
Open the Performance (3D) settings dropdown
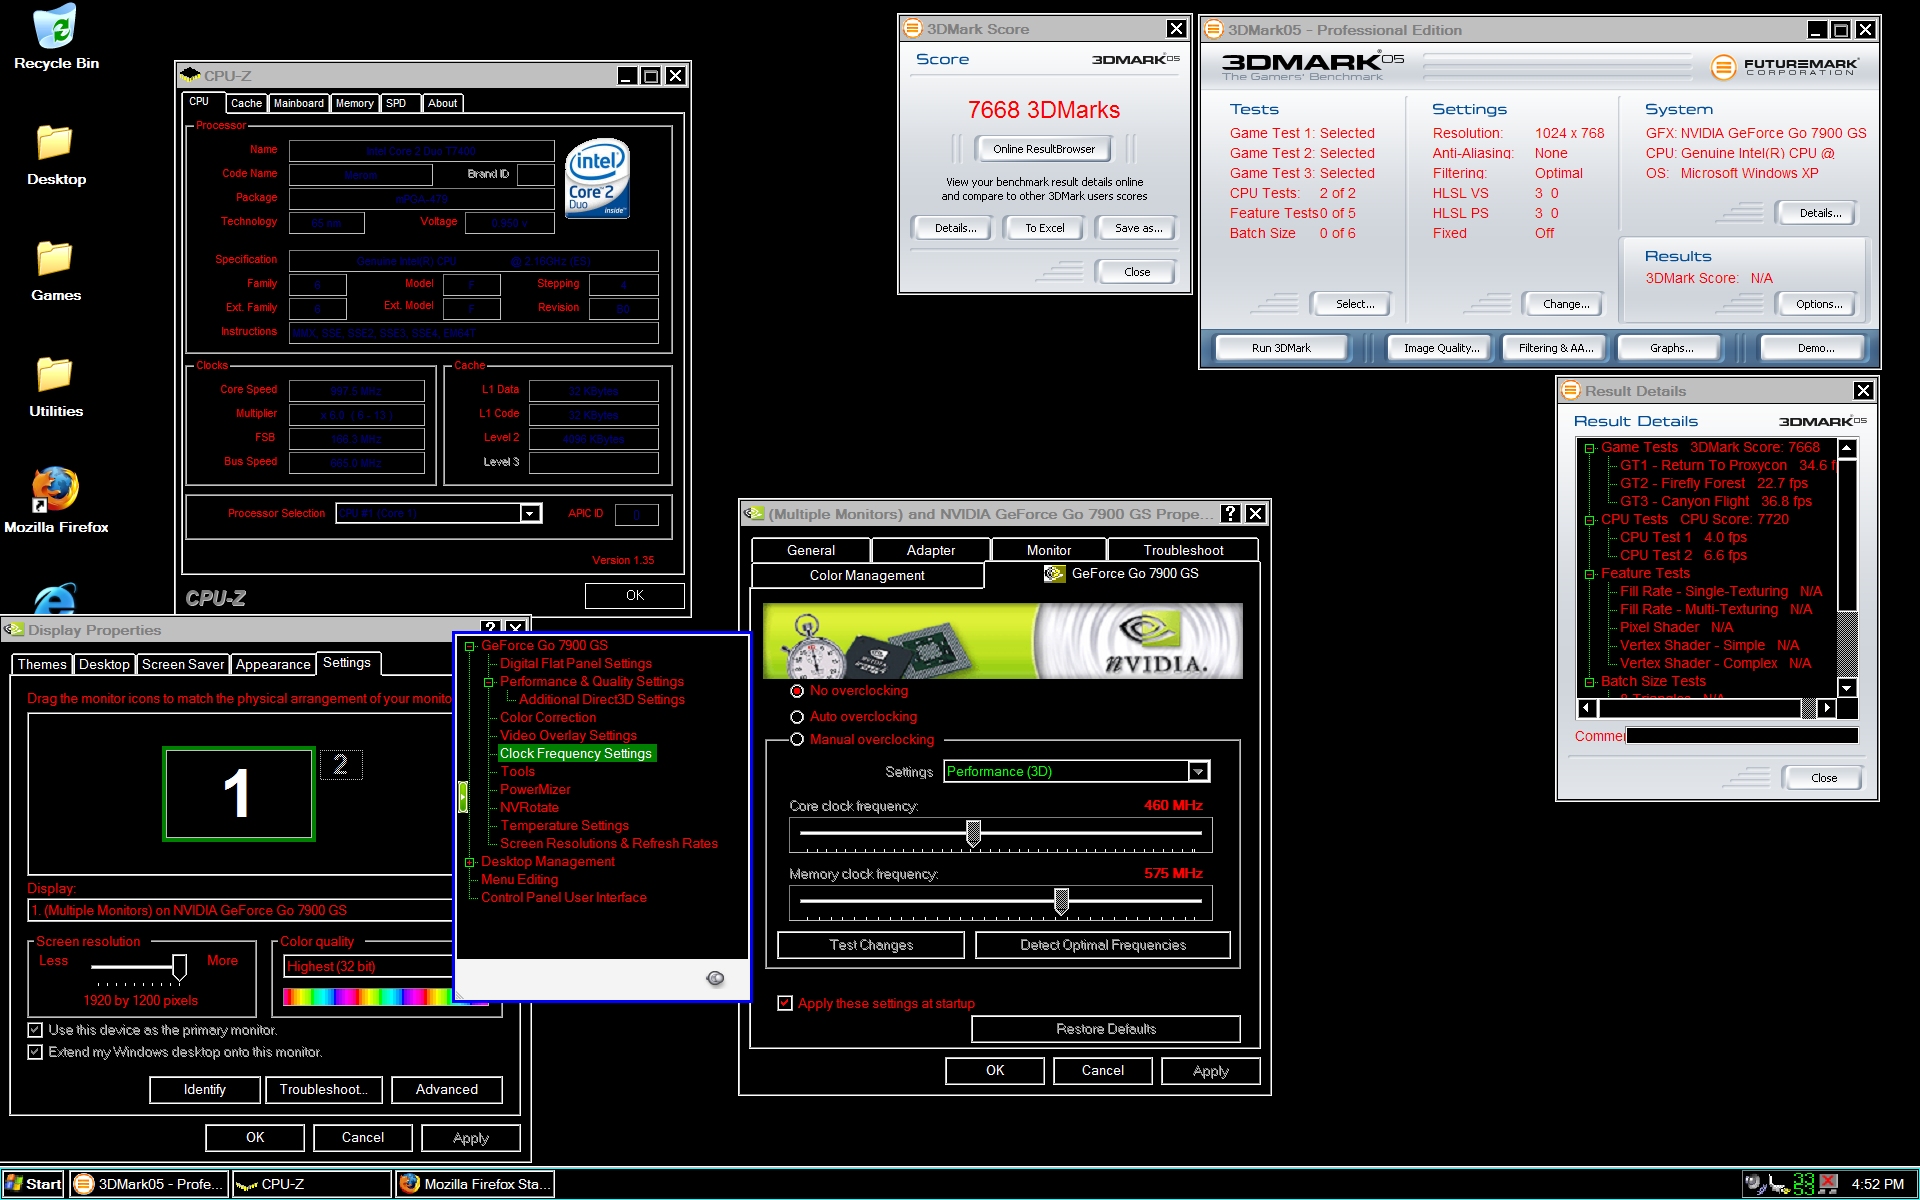click(1198, 771)
